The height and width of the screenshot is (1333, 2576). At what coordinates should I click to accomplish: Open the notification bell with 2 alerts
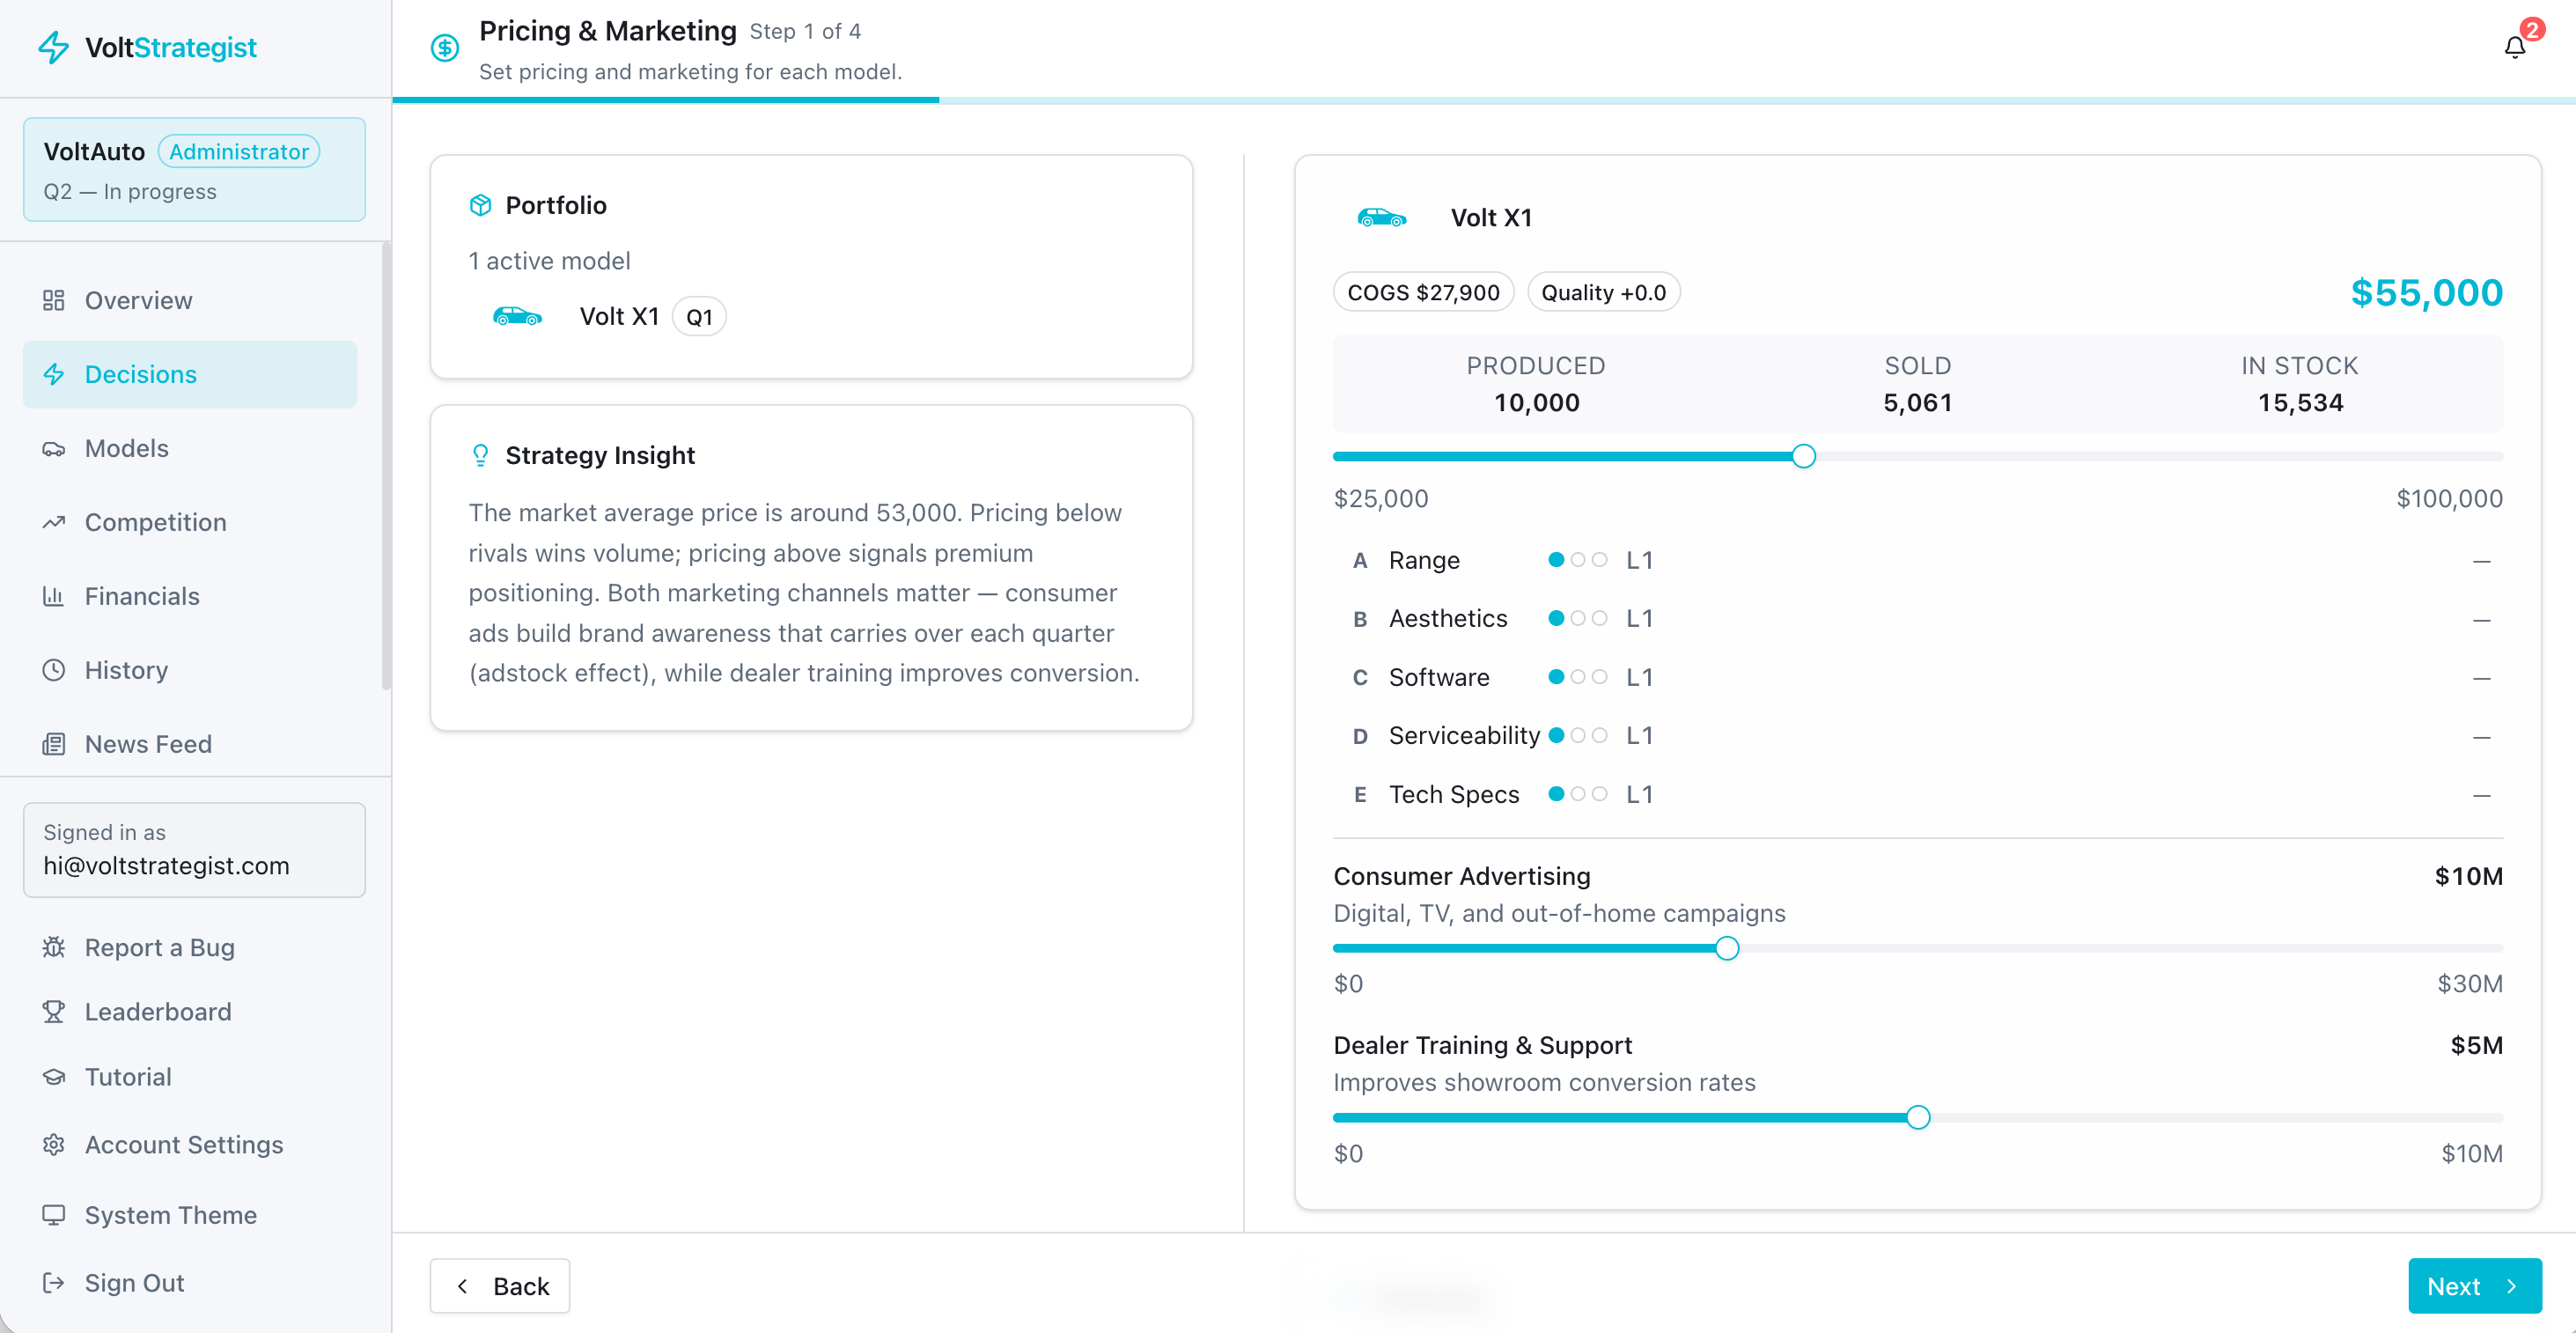tap(2517, 47)
